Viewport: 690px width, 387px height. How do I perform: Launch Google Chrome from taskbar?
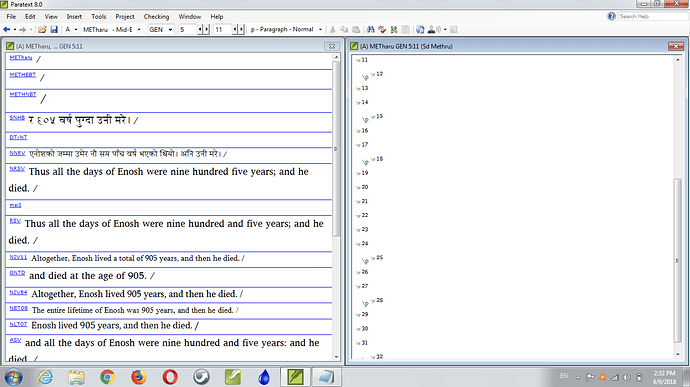click(107, 377)
